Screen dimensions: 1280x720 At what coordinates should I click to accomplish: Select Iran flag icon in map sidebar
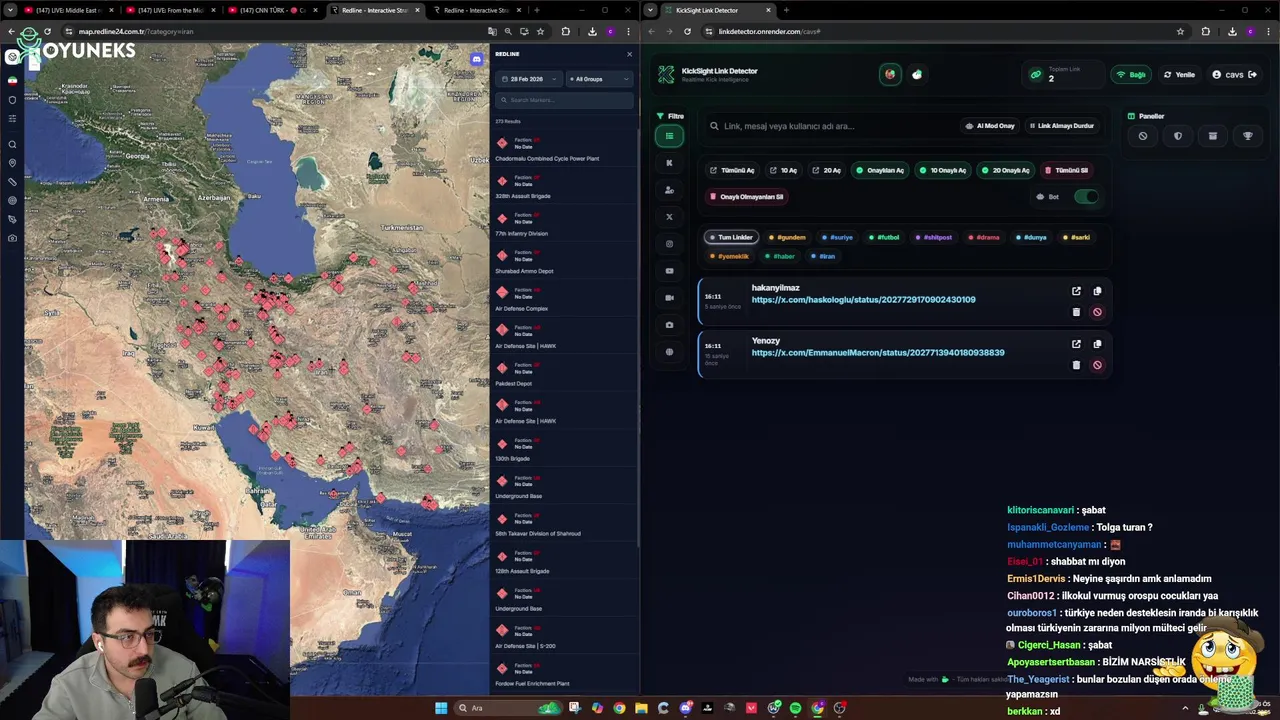[x=12, y=80]
